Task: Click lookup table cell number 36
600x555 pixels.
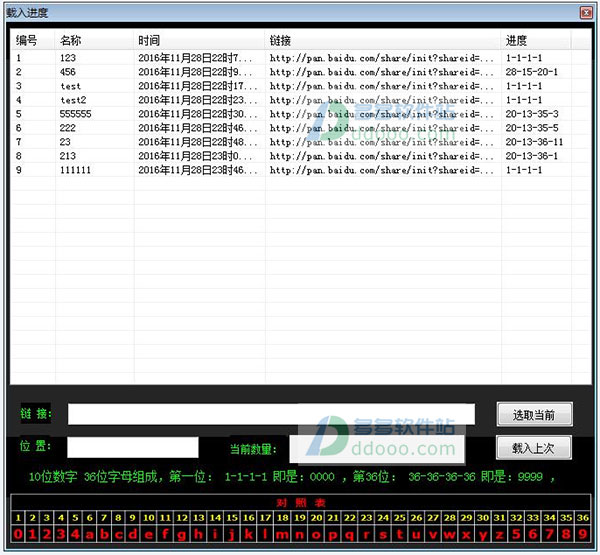Action: tap(583, 518)
